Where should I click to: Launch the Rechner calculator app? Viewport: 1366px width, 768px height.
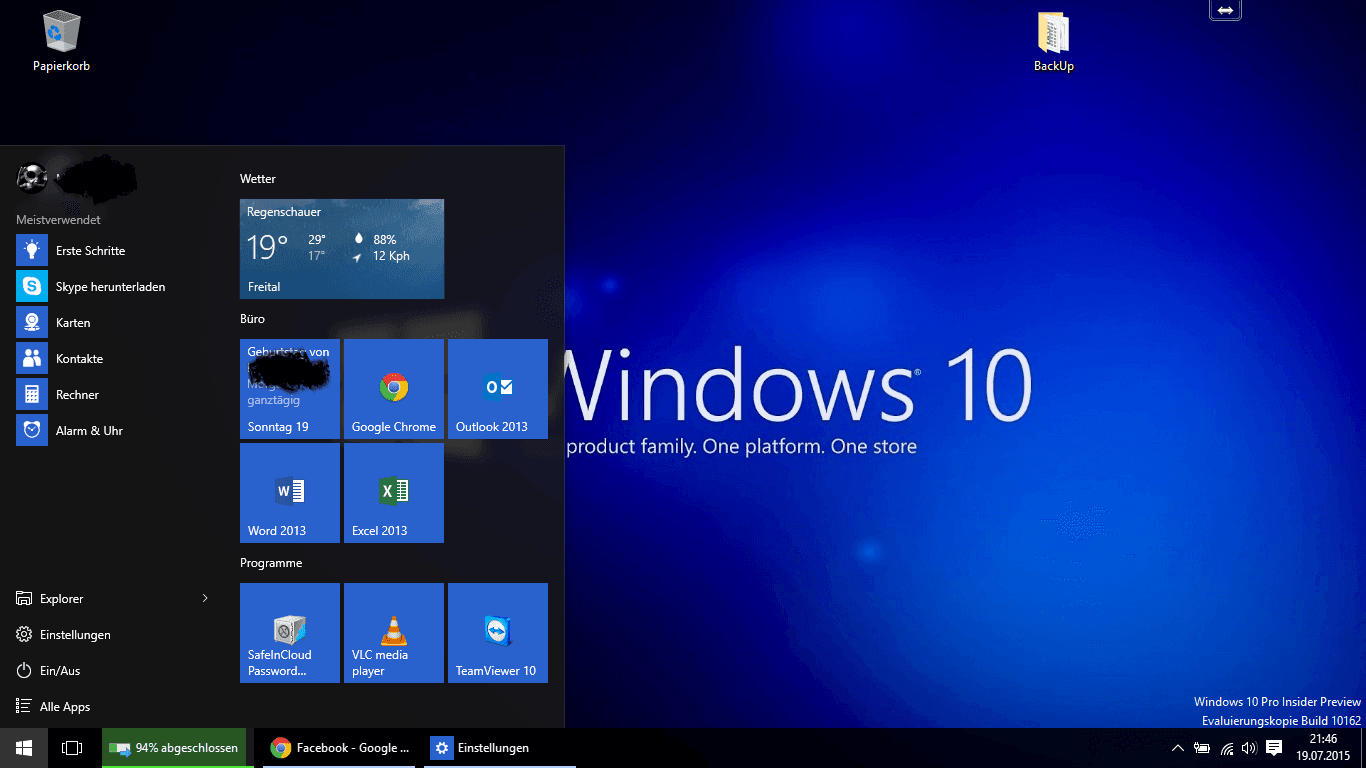(x=112, y=395)
